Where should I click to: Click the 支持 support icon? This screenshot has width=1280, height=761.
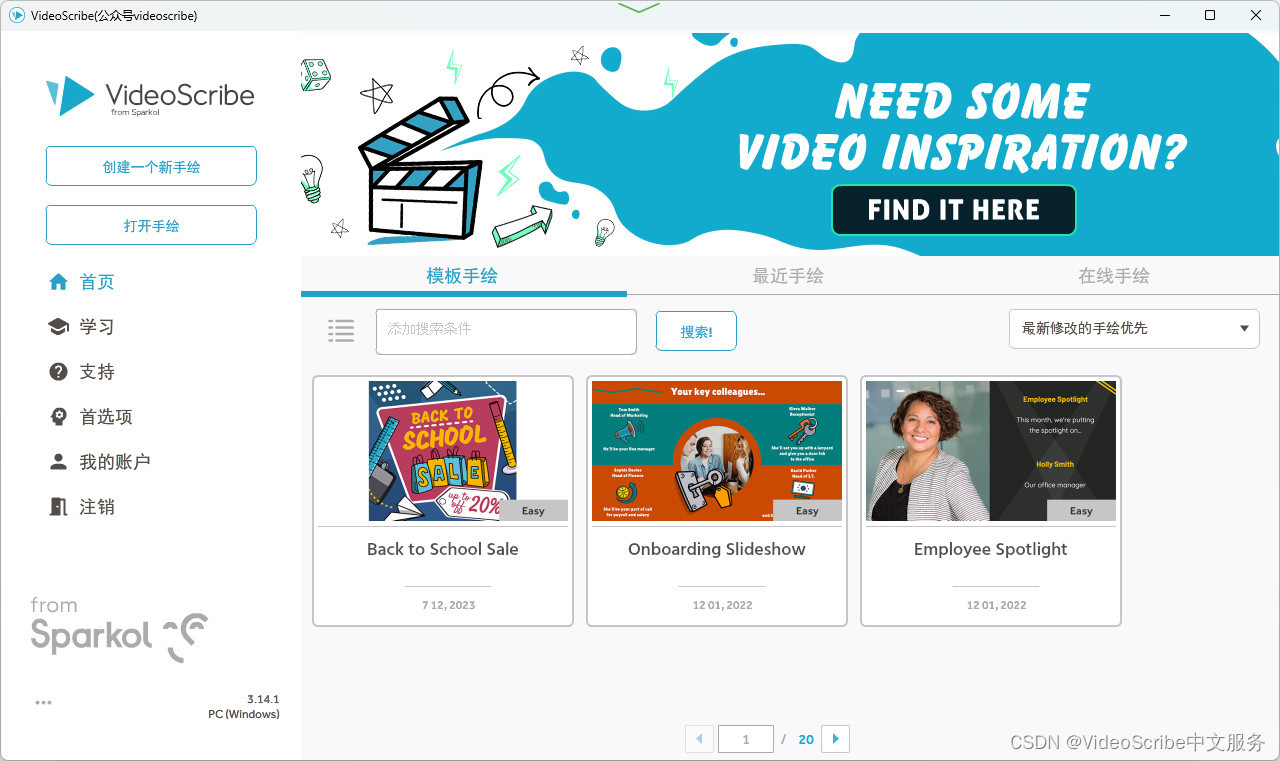(58, 371)
